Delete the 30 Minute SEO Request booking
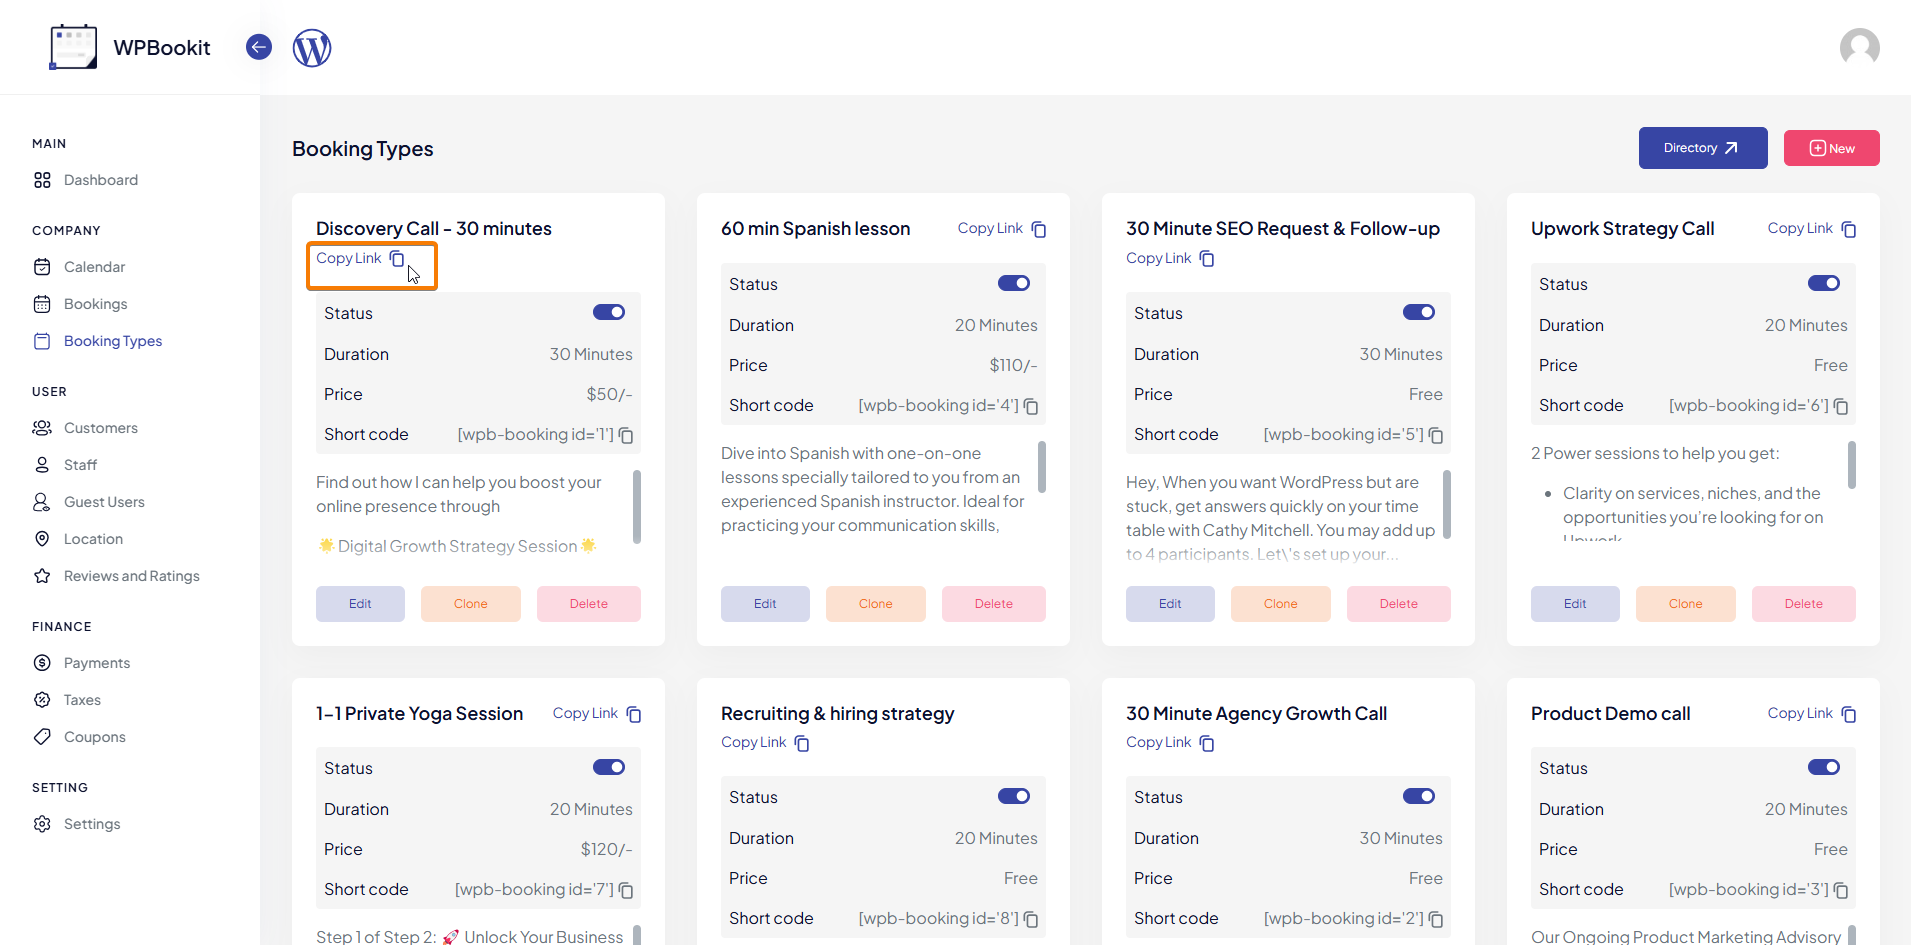The height and width of the screenshot is (945, 1911). point(1399,604)
